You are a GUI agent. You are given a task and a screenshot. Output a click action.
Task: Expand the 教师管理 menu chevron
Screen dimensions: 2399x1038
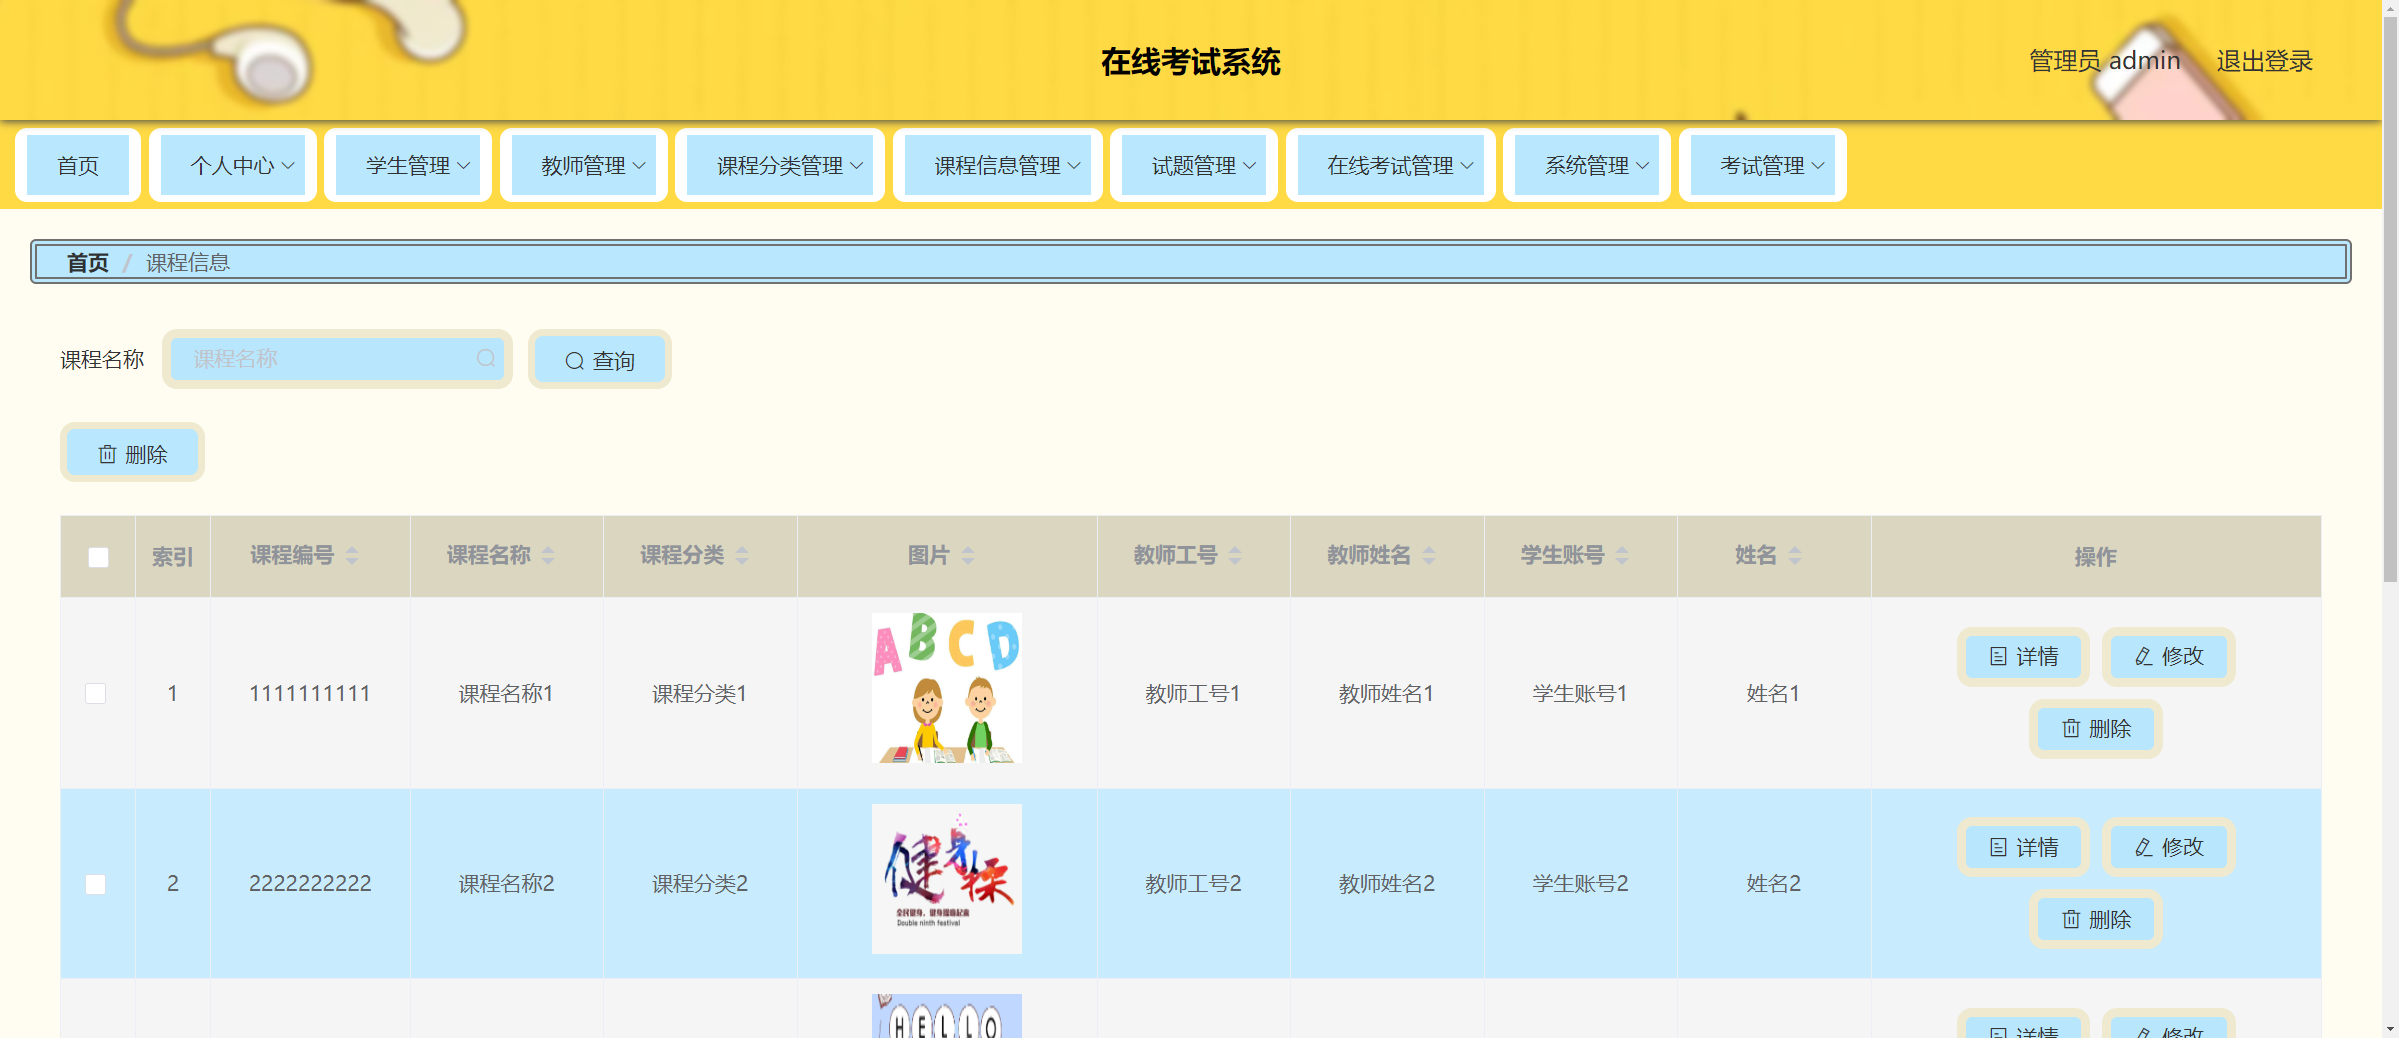[x=639, y=166]
